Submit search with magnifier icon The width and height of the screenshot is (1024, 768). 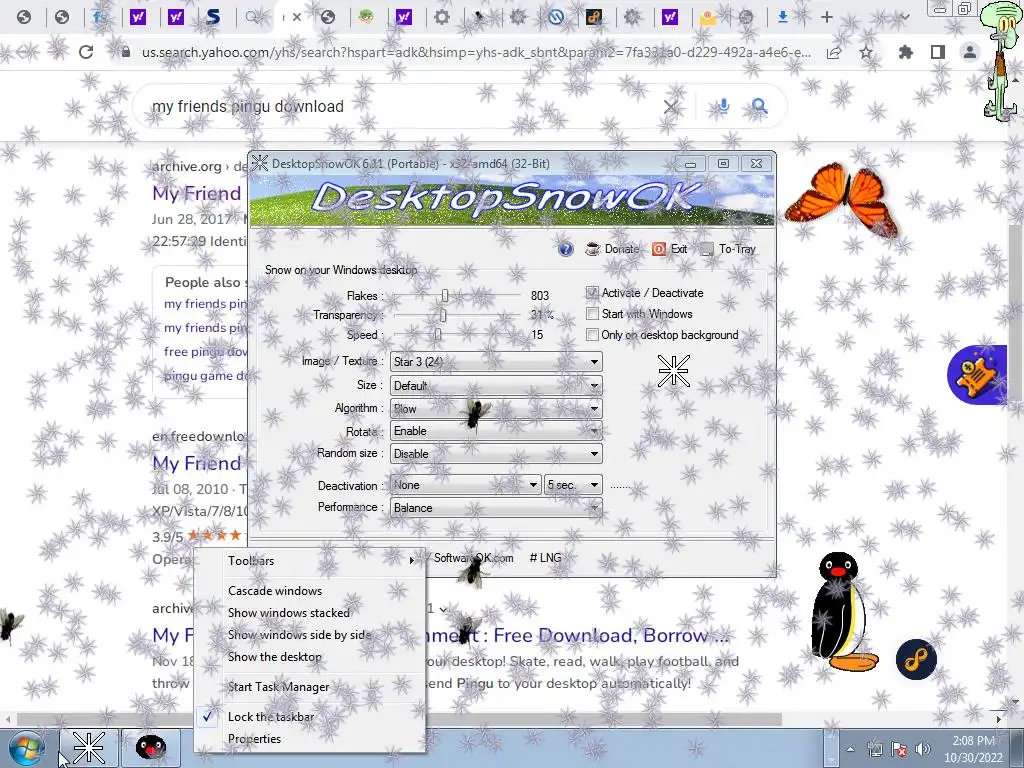pos(759,106)
